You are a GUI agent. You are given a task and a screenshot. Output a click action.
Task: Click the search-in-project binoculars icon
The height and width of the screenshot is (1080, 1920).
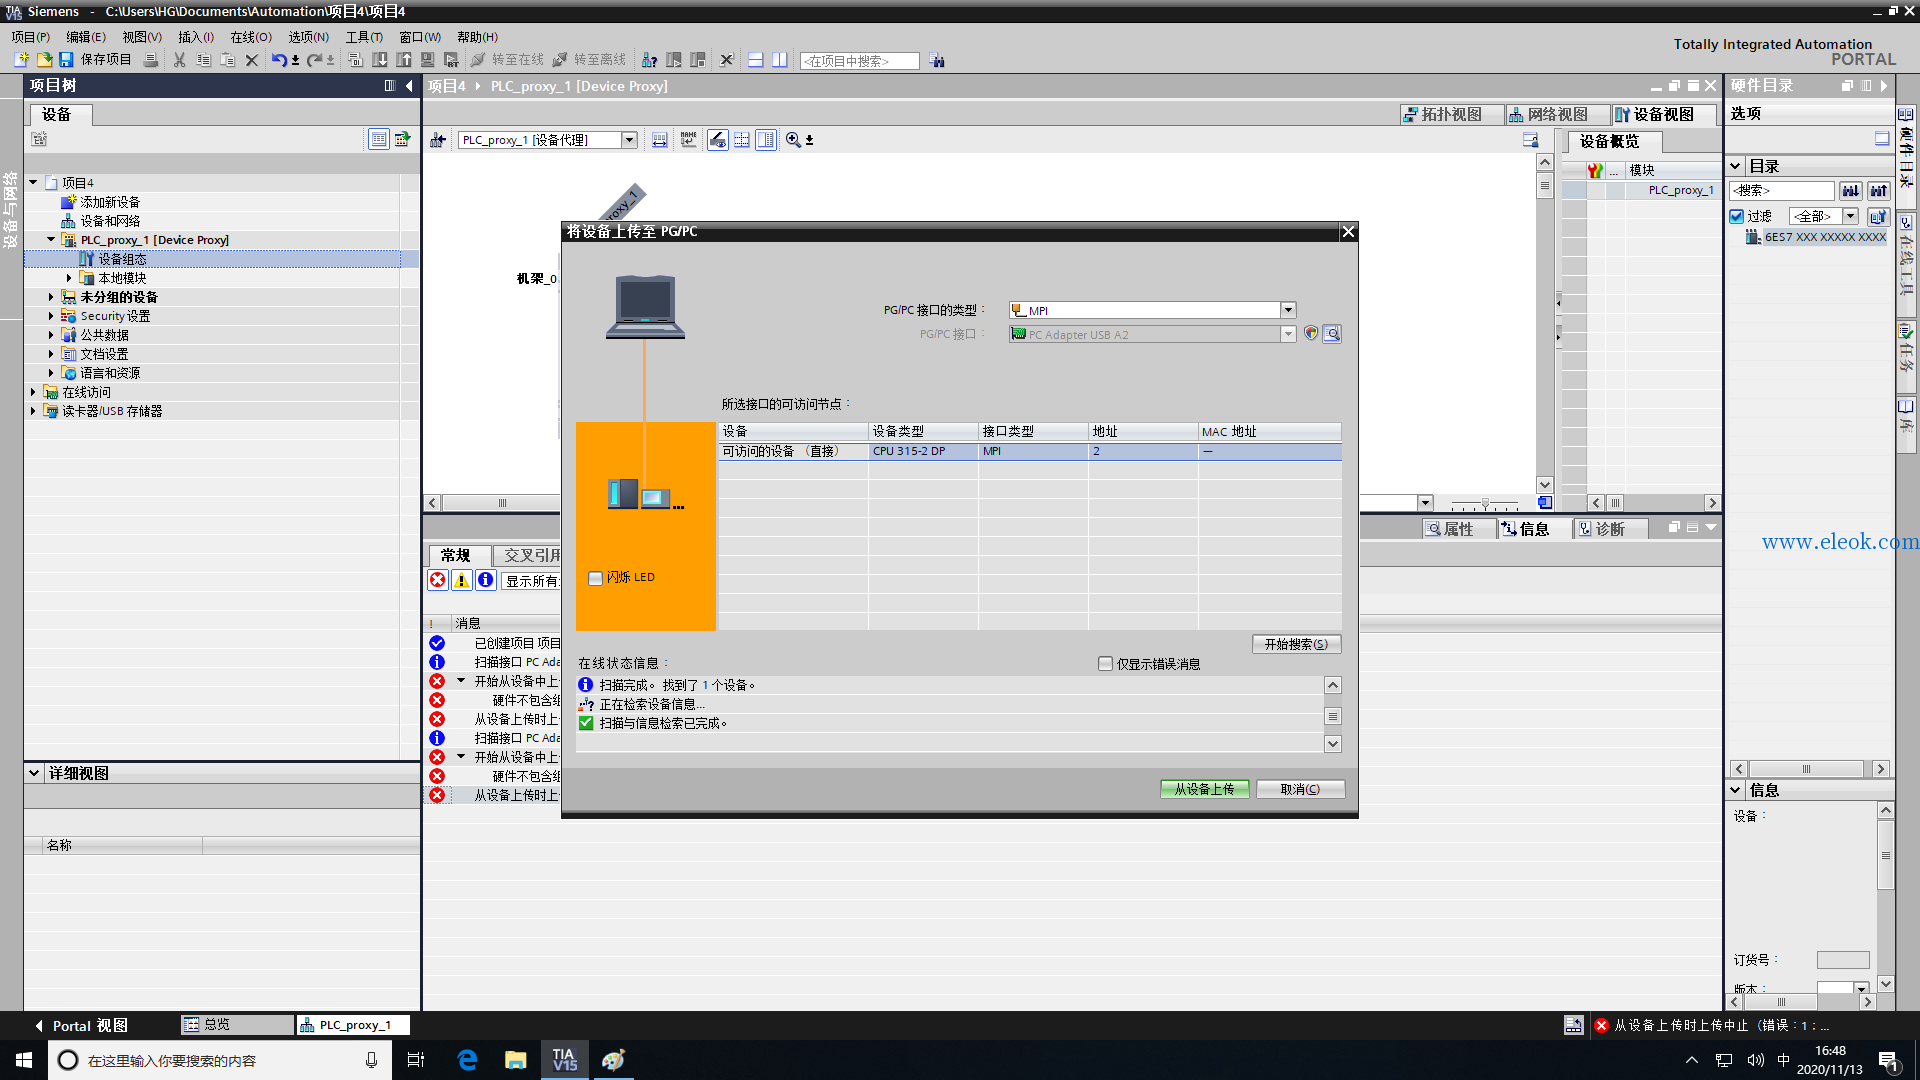(937, 61)
